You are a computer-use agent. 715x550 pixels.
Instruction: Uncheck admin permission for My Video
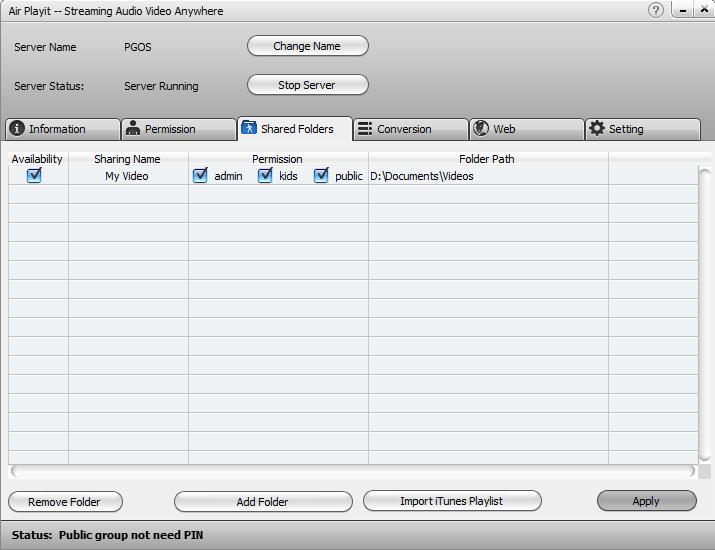pyautogui.click(x=200, y=175)
